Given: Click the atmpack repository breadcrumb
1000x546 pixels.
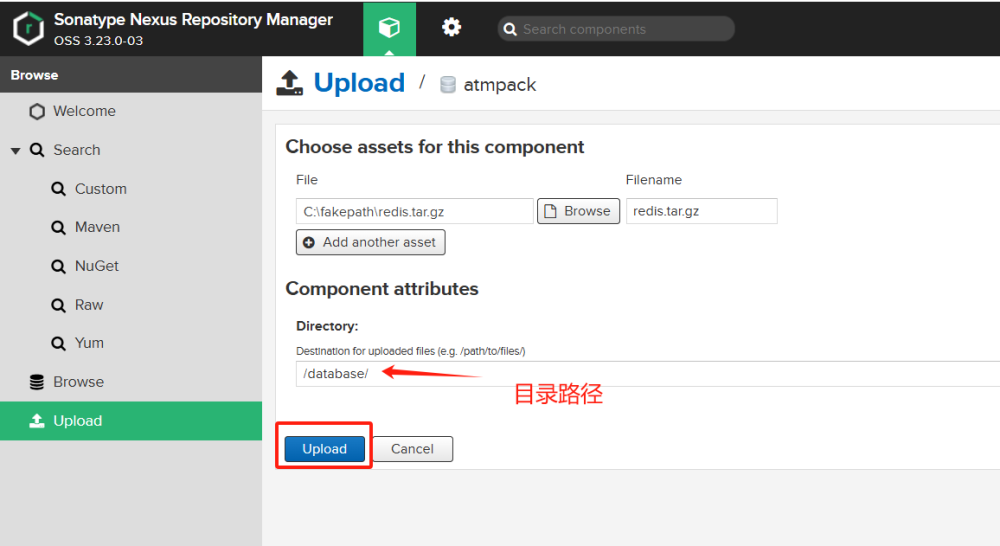Looking at the screenshot, I should [499, 85].
